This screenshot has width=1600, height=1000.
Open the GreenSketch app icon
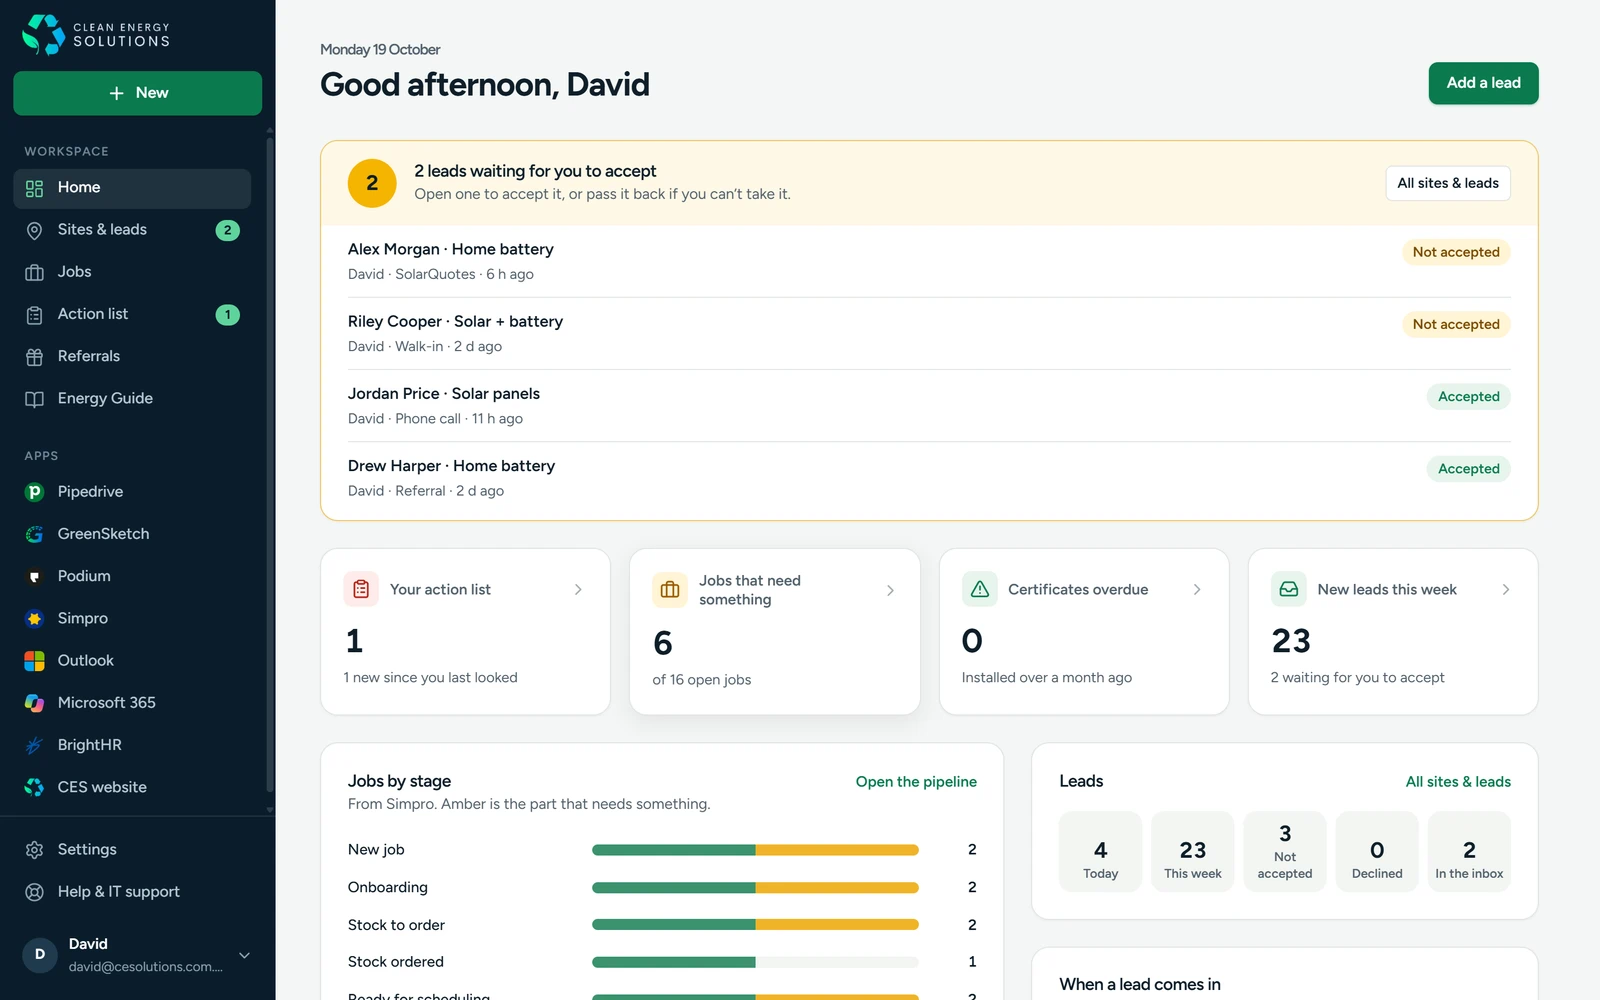34,534
